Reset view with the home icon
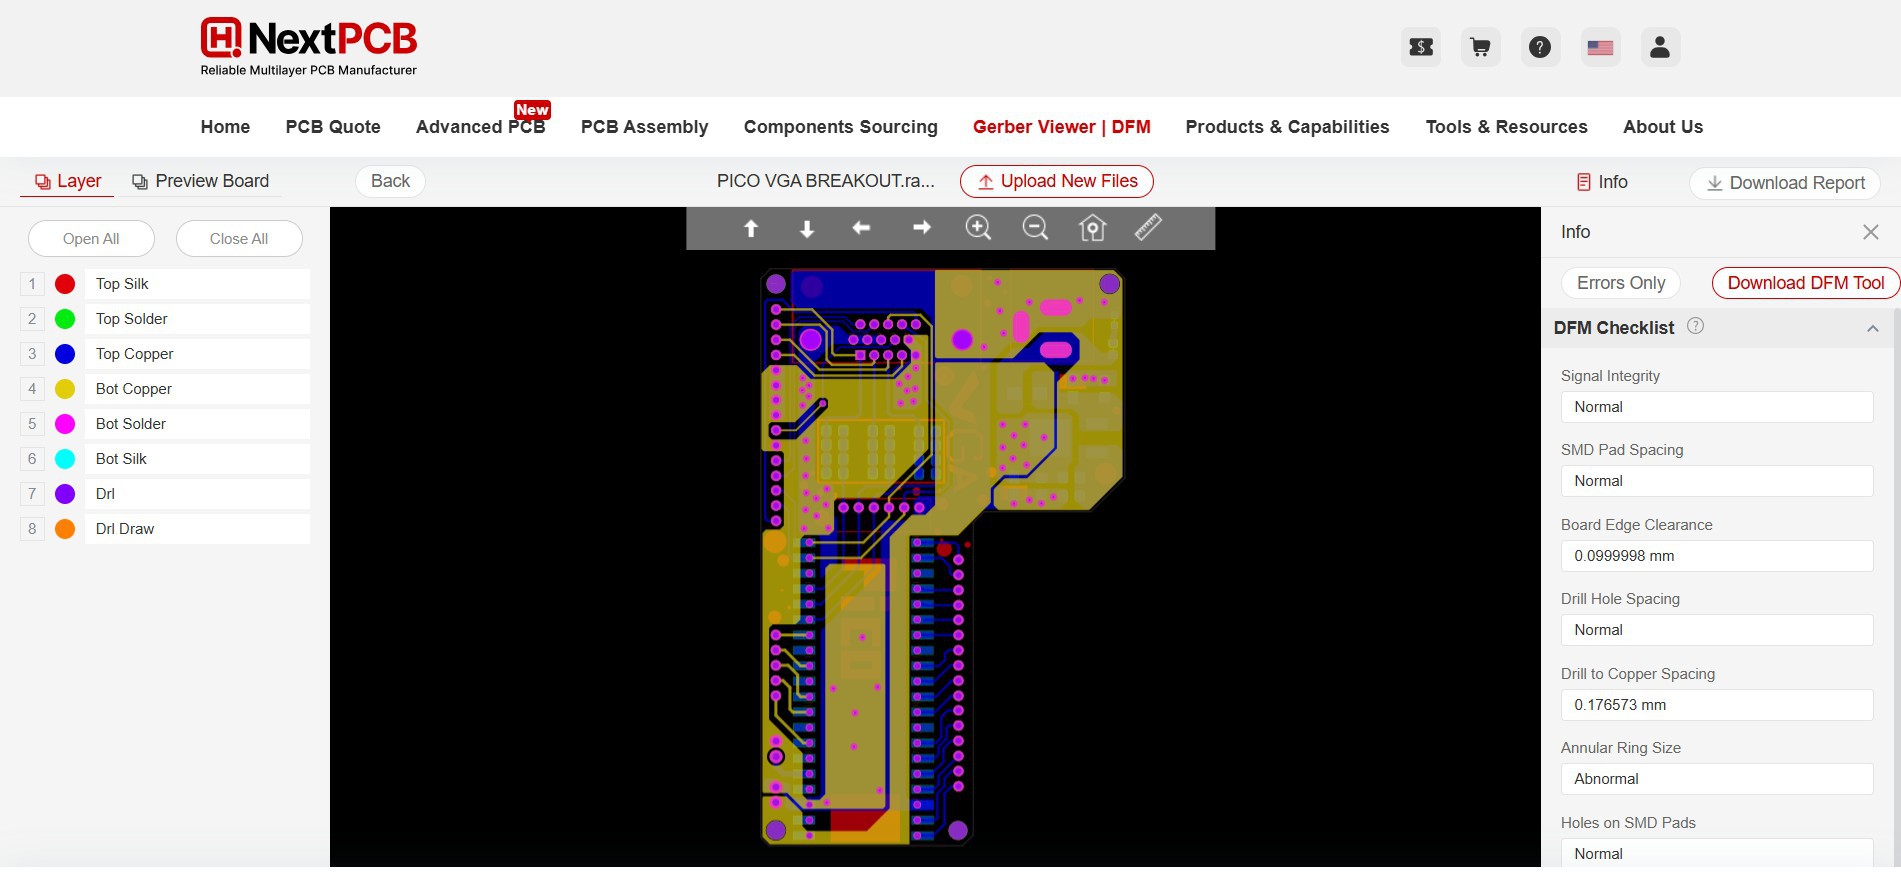Screen dimensions: 1901x882 coord(1092,228)
